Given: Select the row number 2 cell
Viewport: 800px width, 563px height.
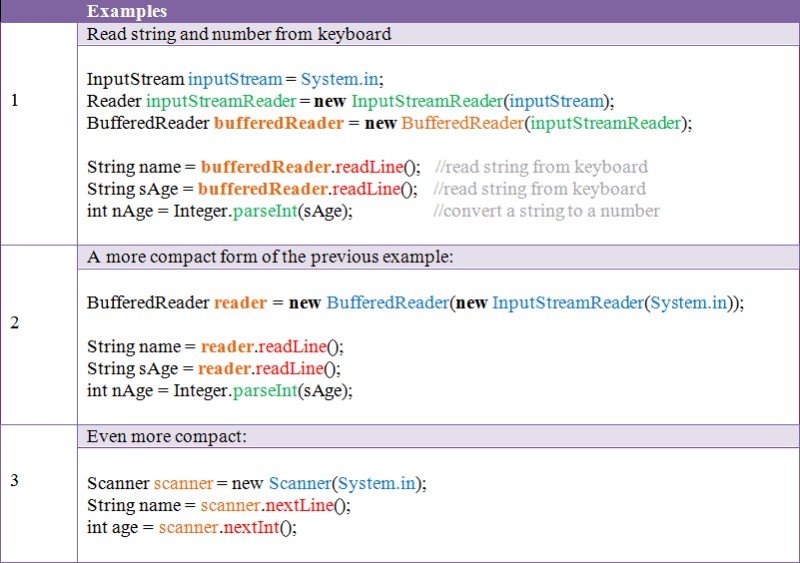Looking at the screenshot, I should 14,323.
